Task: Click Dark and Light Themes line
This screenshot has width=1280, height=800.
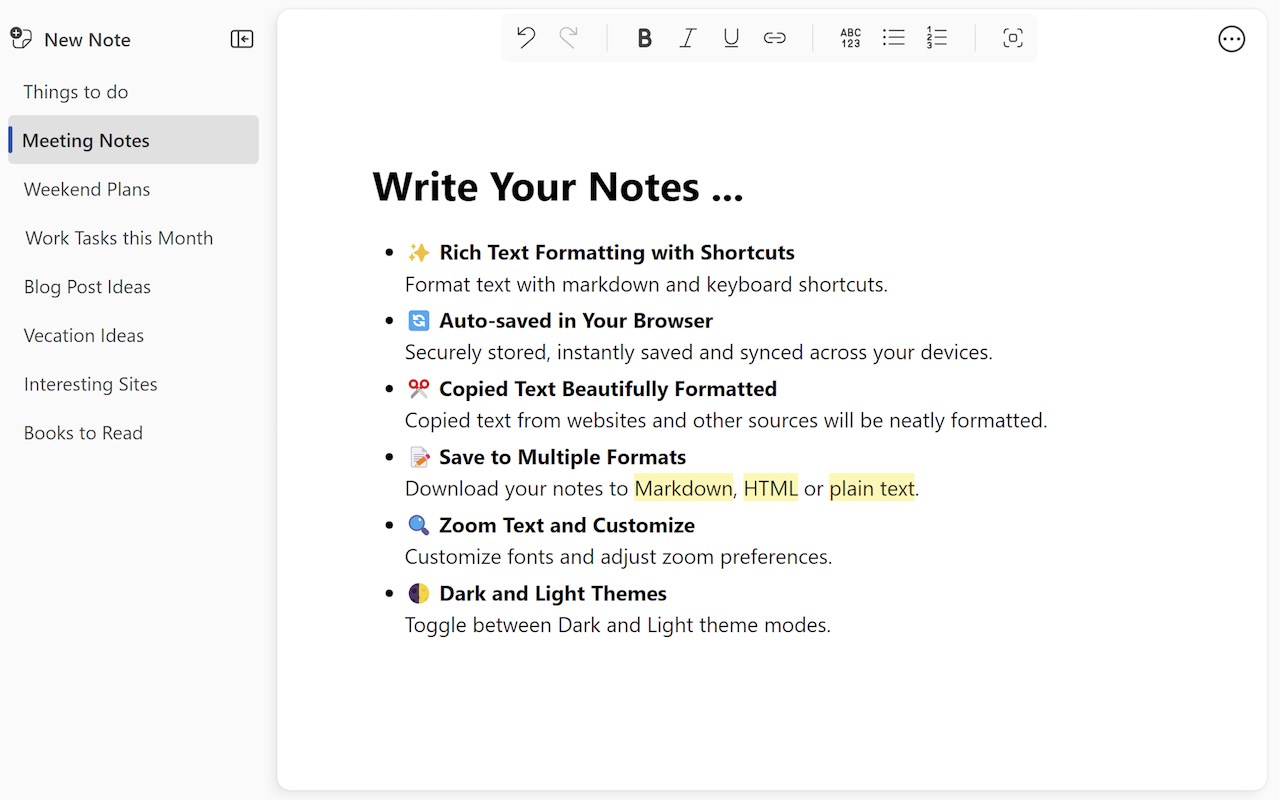Action: click(x=553, y=593)
